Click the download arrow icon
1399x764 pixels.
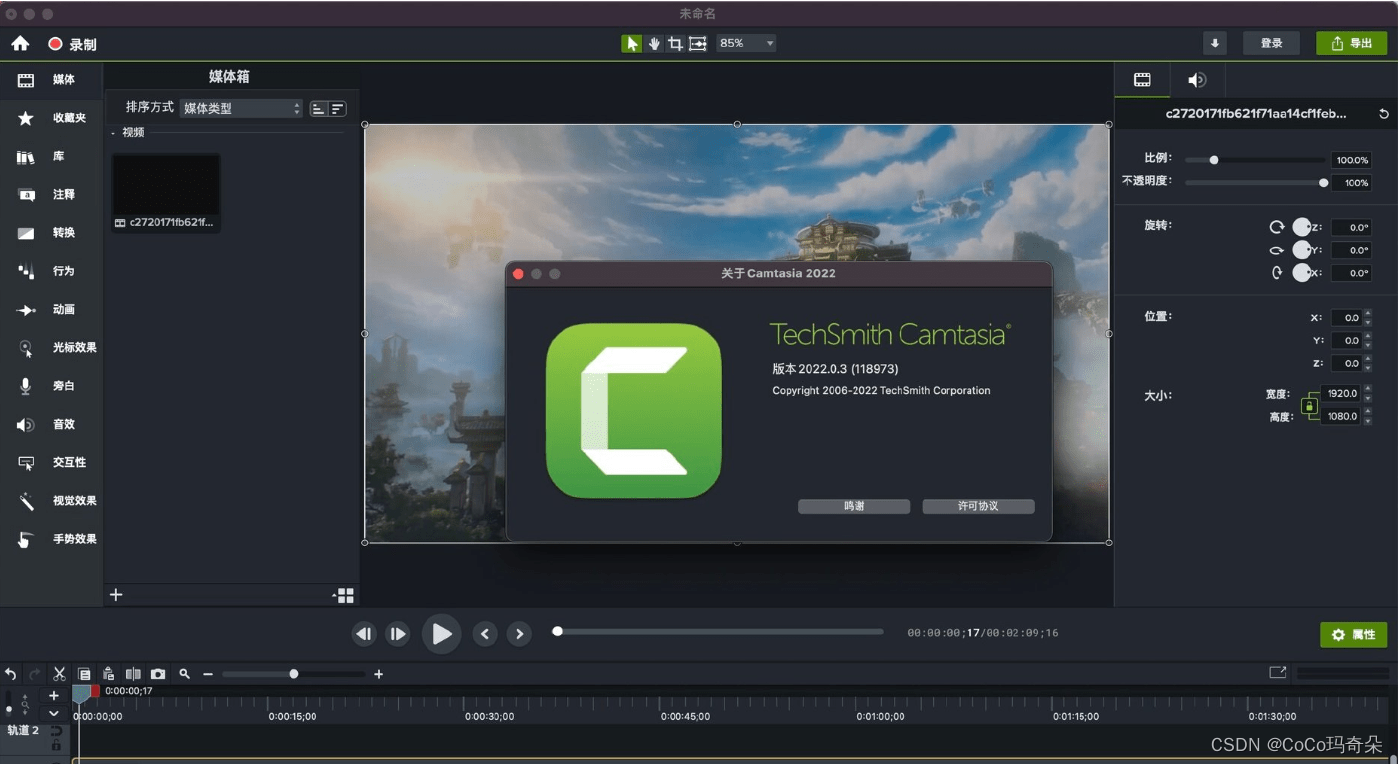point(1215,43)
